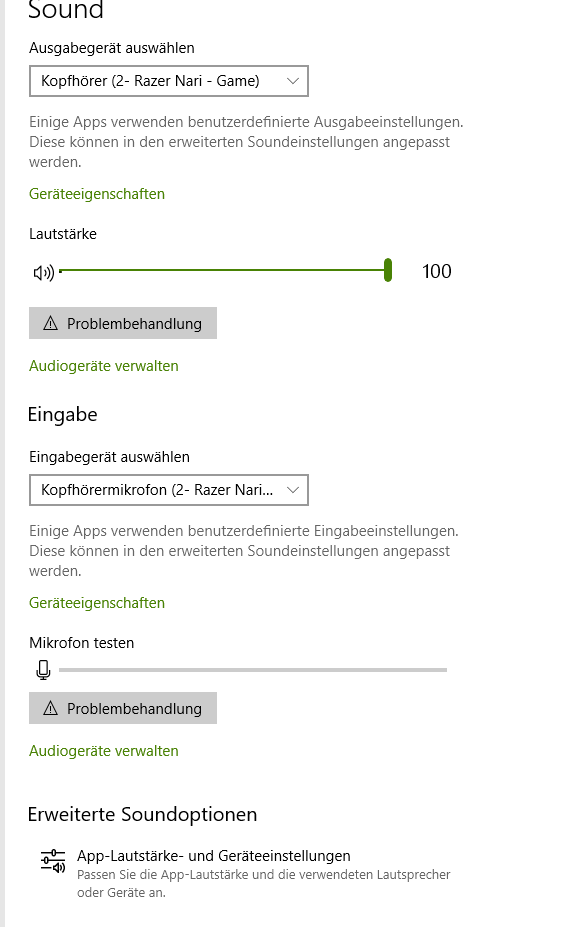Click the Mikrofon testen level bar
The height and width of the screenshot is (927, 580).
point(253,670)
